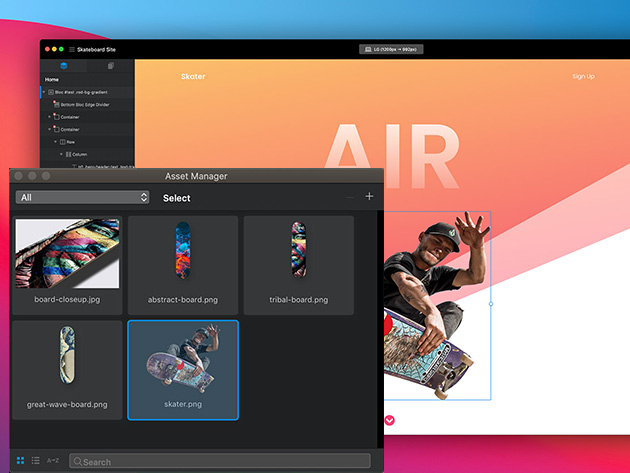This screenshot has height=473, width=630.
Task: Click the great-wave-board.png file name
Action: 67,405
